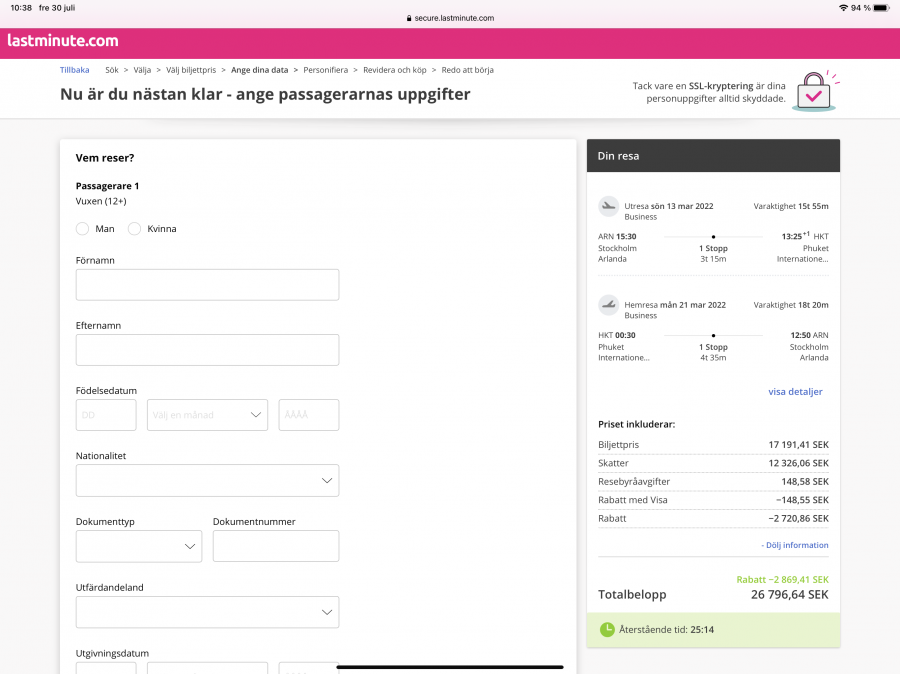900x674 pixels.
Task: Click the green remaining time clock icon
Action: tap(607, 630)
